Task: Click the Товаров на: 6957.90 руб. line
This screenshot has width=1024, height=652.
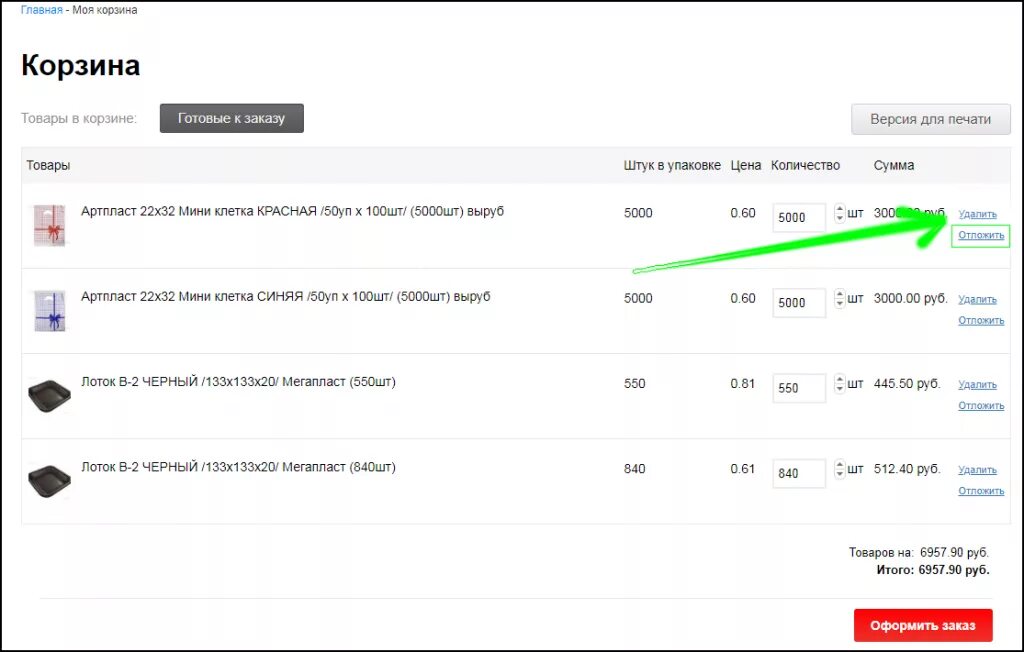Action: (919, 553)
